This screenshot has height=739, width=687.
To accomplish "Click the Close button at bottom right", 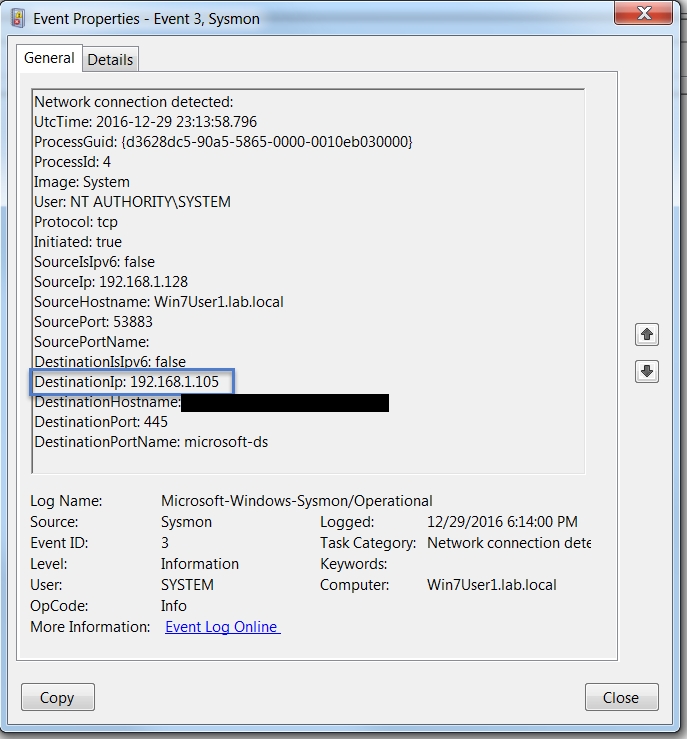I will click(621, 697).
